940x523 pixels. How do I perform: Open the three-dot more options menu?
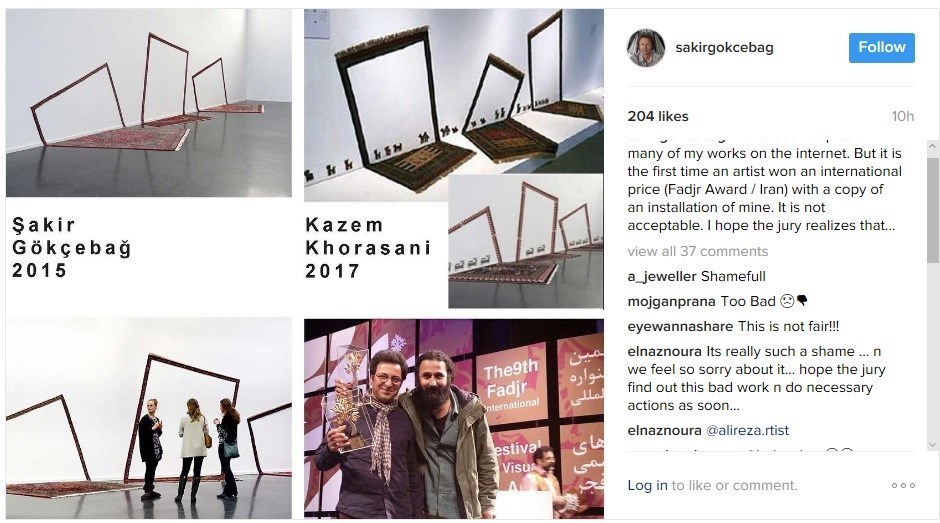click(903, 485)
